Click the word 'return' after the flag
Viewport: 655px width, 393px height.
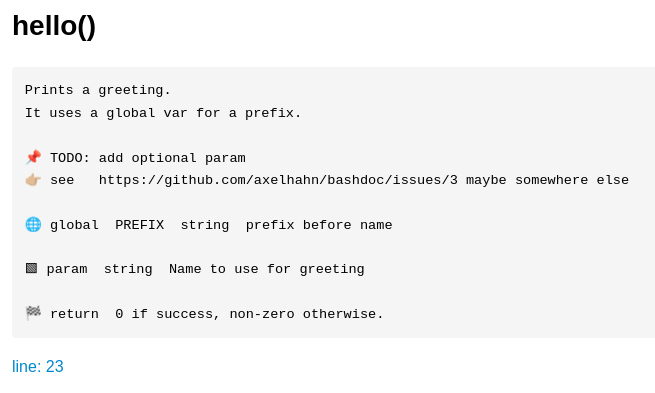coord(74,314)
